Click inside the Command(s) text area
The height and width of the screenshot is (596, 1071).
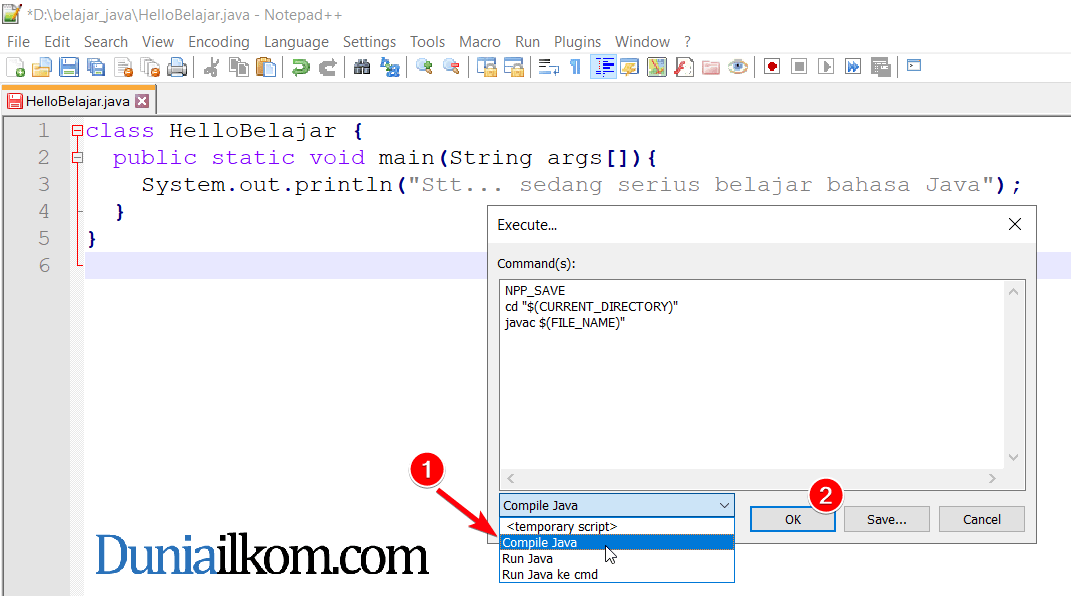coord(751,374)
